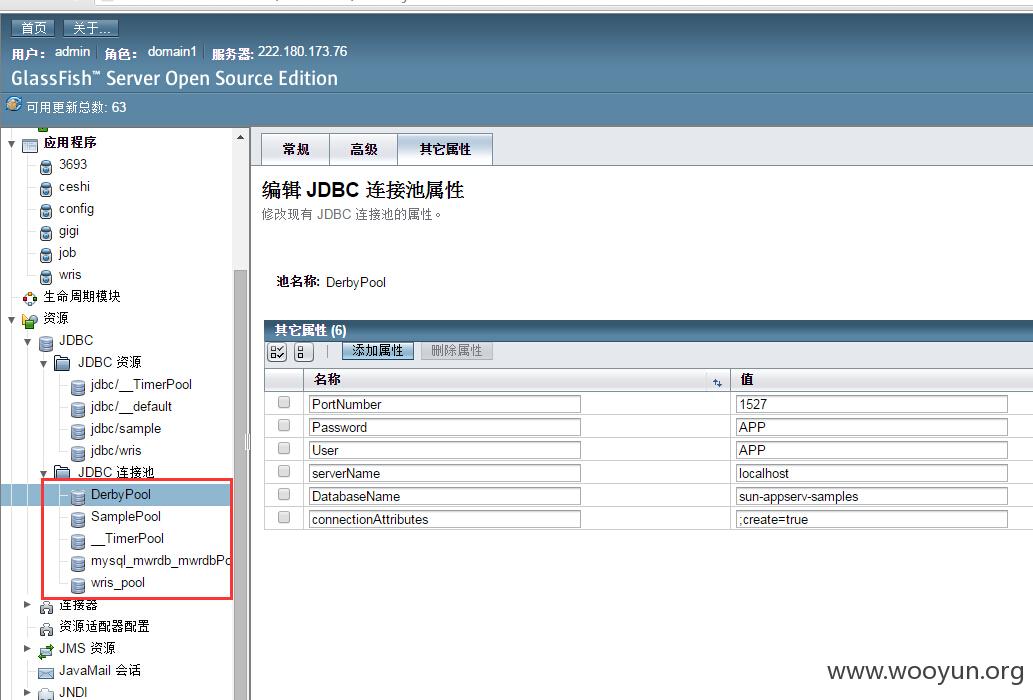Click the select-all properties icon
This screenshot has width=1033, height=700.
pyautogui.click(x=277, y=352)
